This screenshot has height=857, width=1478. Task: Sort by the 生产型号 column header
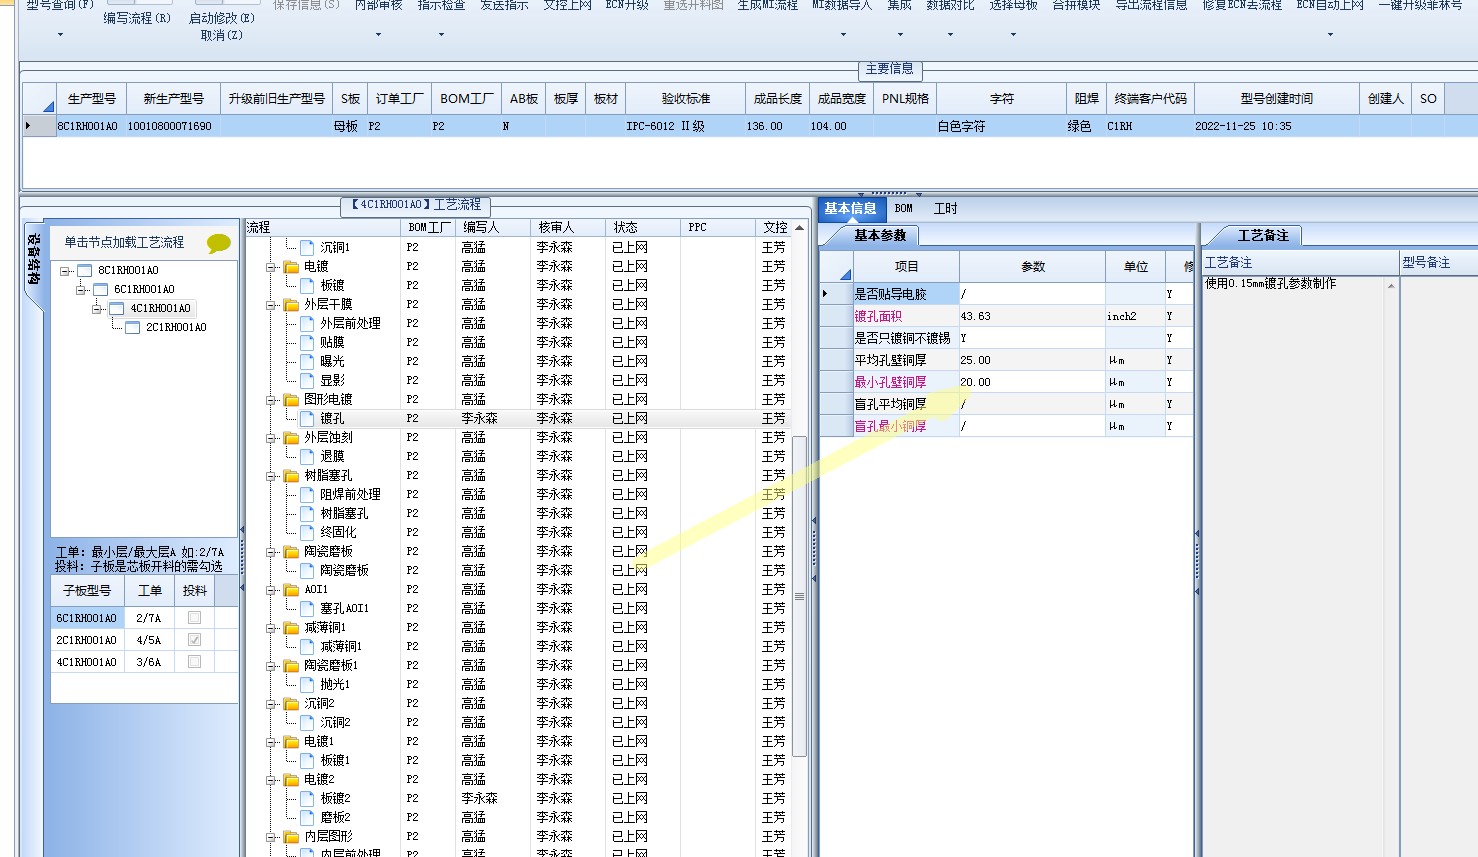(x=92, y=99)
